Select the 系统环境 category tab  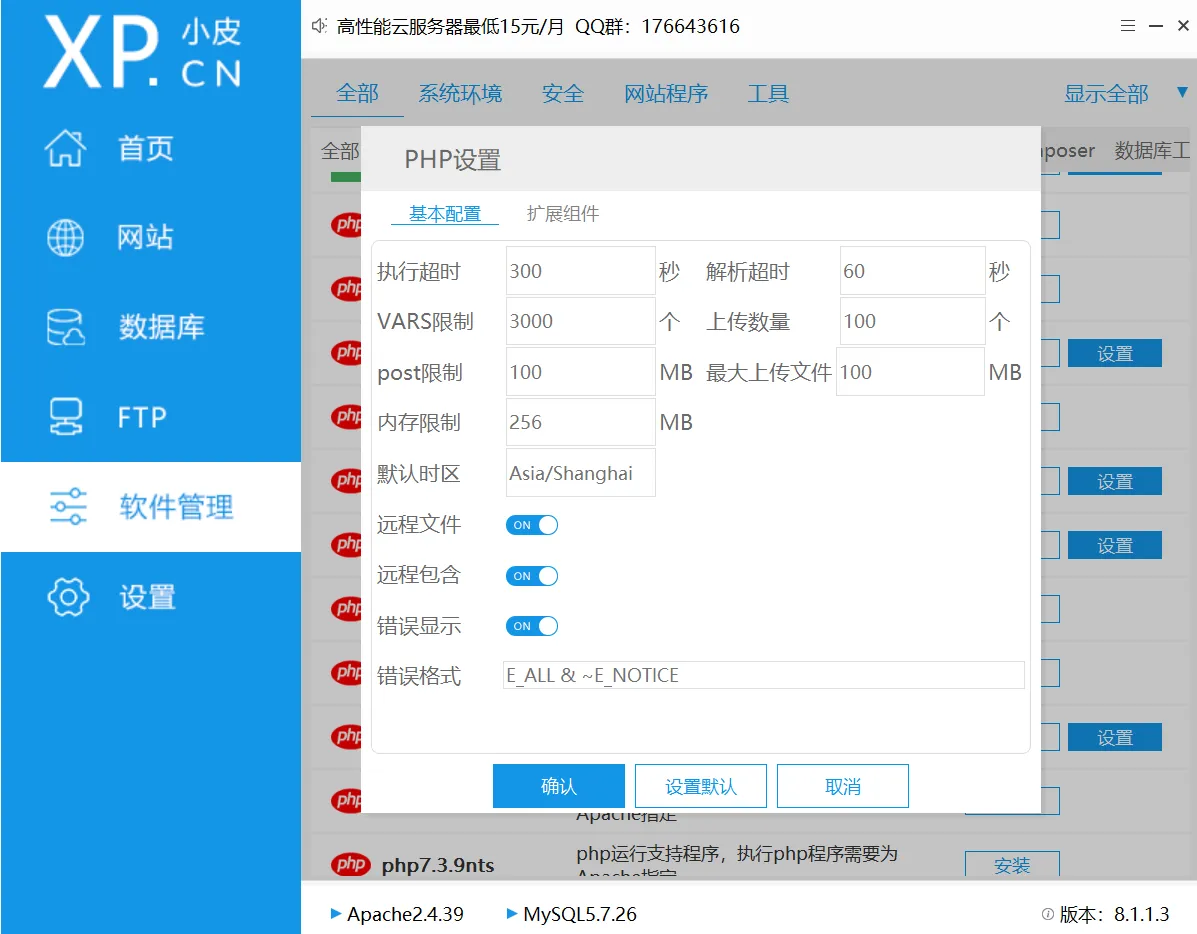coord(460,94)
